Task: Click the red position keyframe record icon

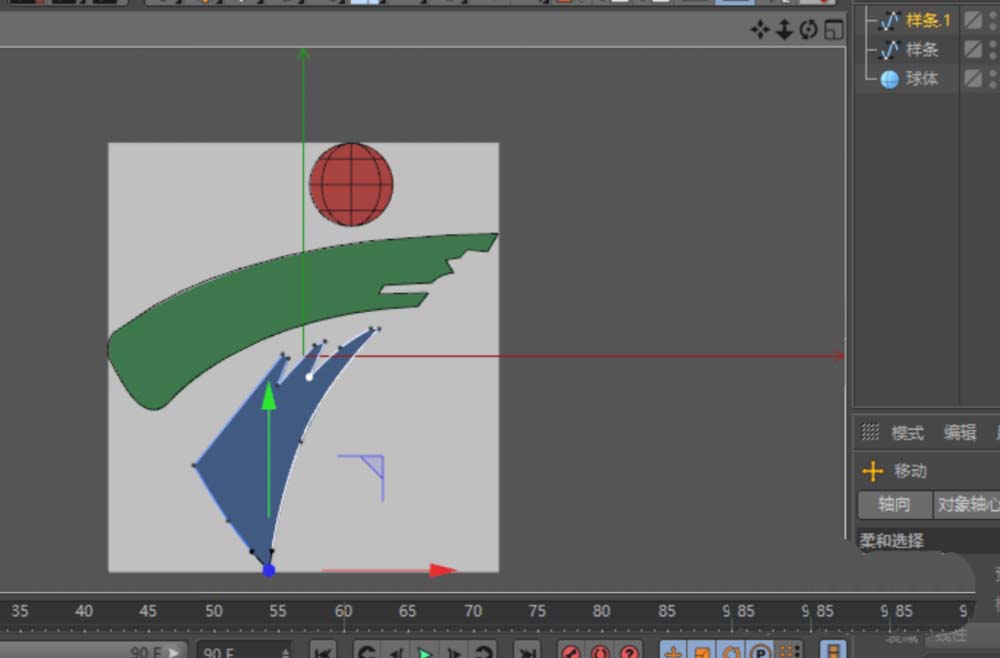Action: click(570, 654)
